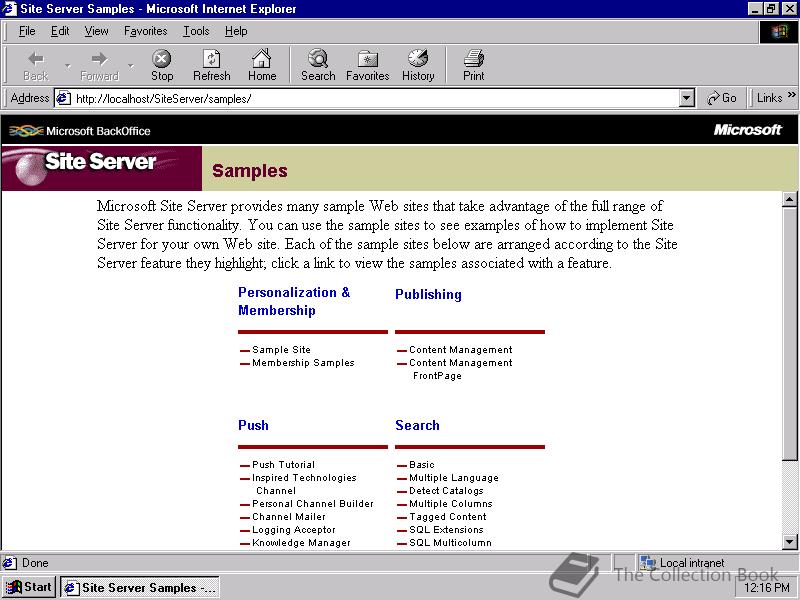The width and height of the screenshot is (800, 600).
Task: Select Site Server Samples taskbar button
Action: (140, 588)
